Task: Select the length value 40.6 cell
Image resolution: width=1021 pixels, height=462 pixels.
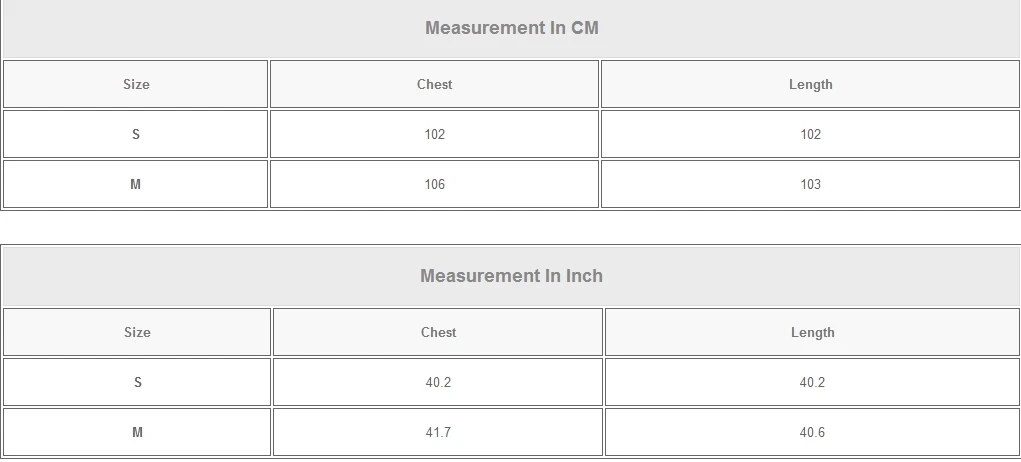Action: point(812,432)
